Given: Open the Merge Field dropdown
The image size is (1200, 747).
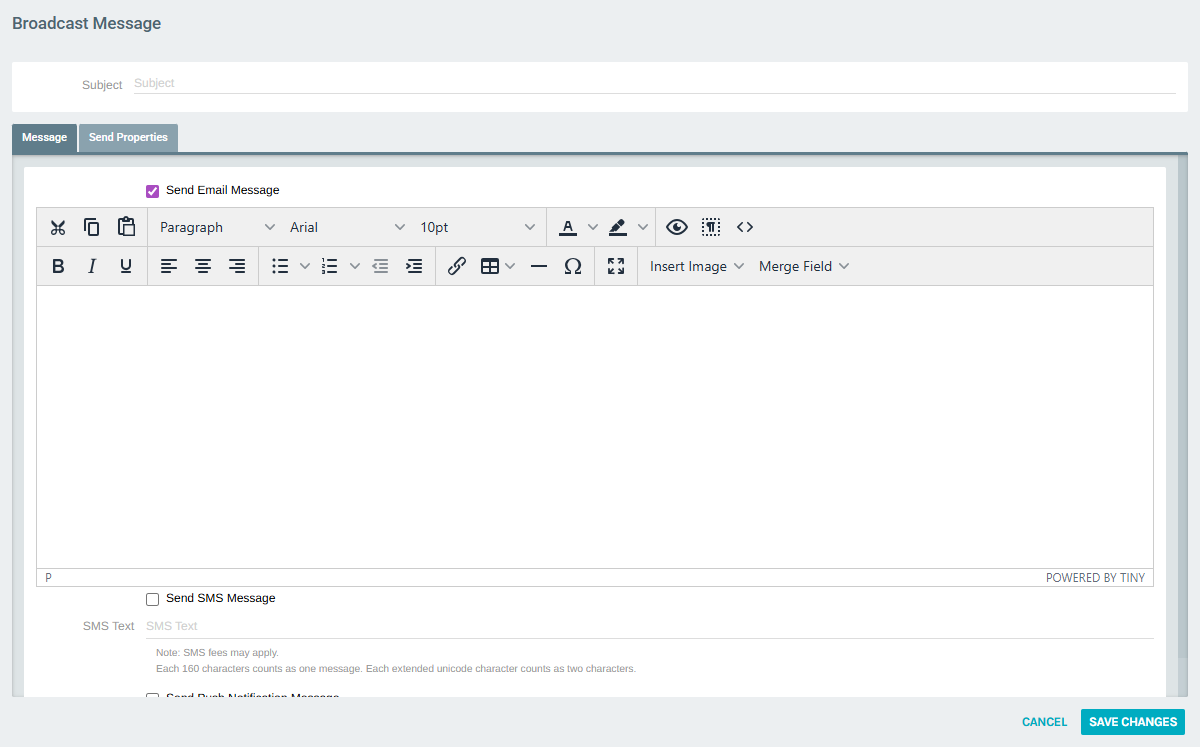Looking at the screenshot, I should pos(803,266).
